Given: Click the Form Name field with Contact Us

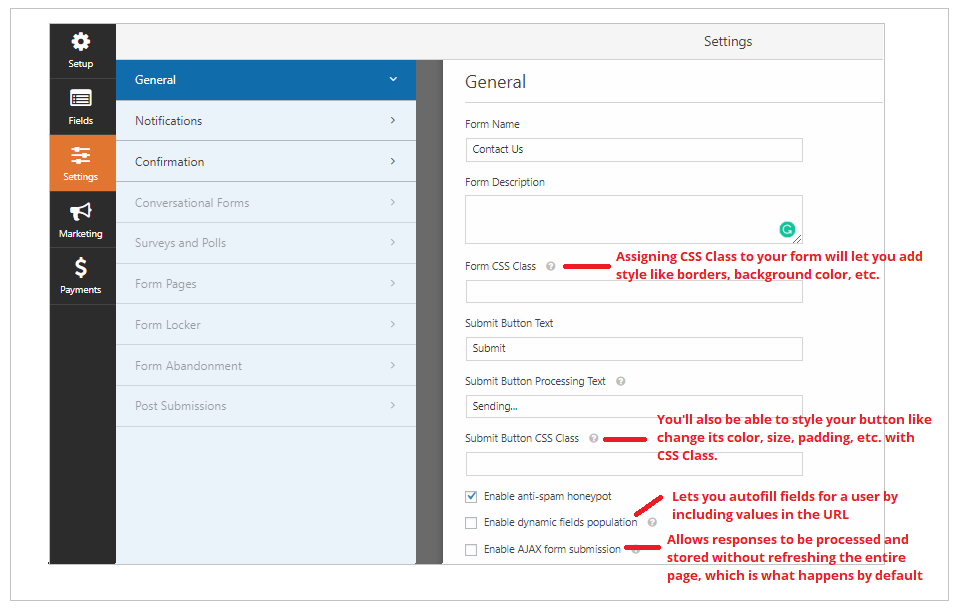Looking at the screenshot, I should [634, 150].
